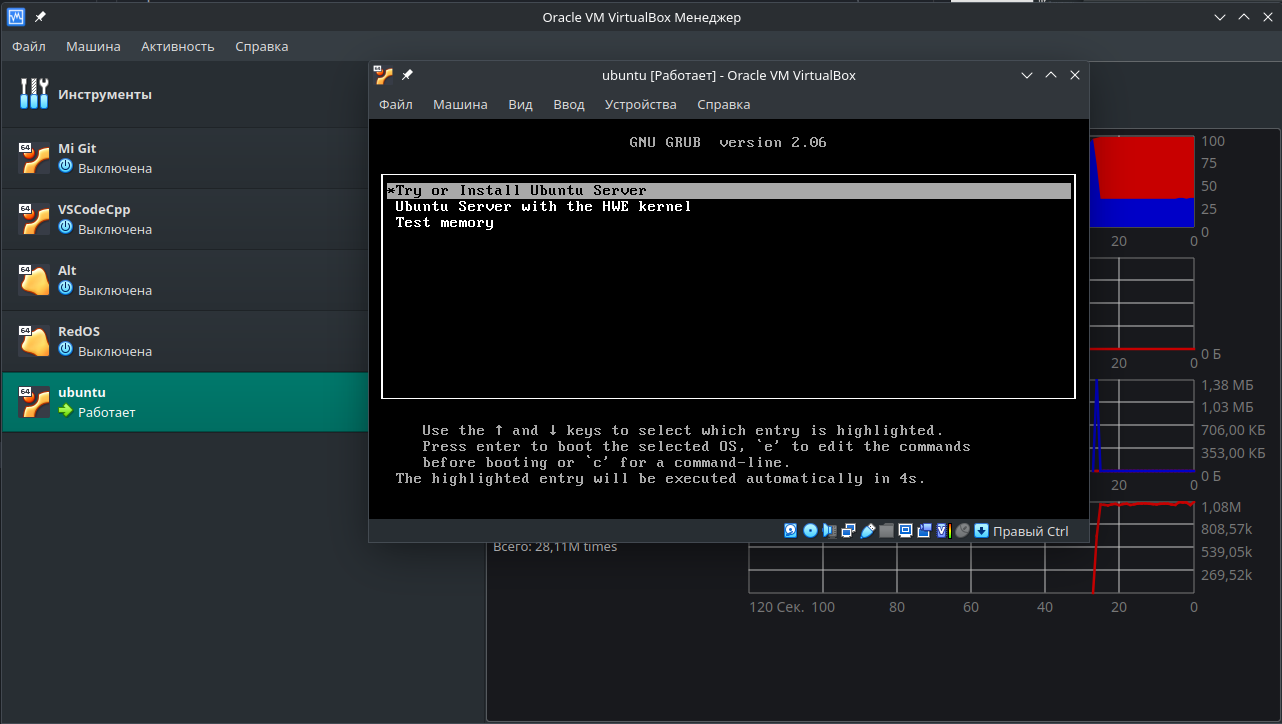Open the Вид menu of the VM window
Screen dimensions: 1282x724
coord(519,104)
